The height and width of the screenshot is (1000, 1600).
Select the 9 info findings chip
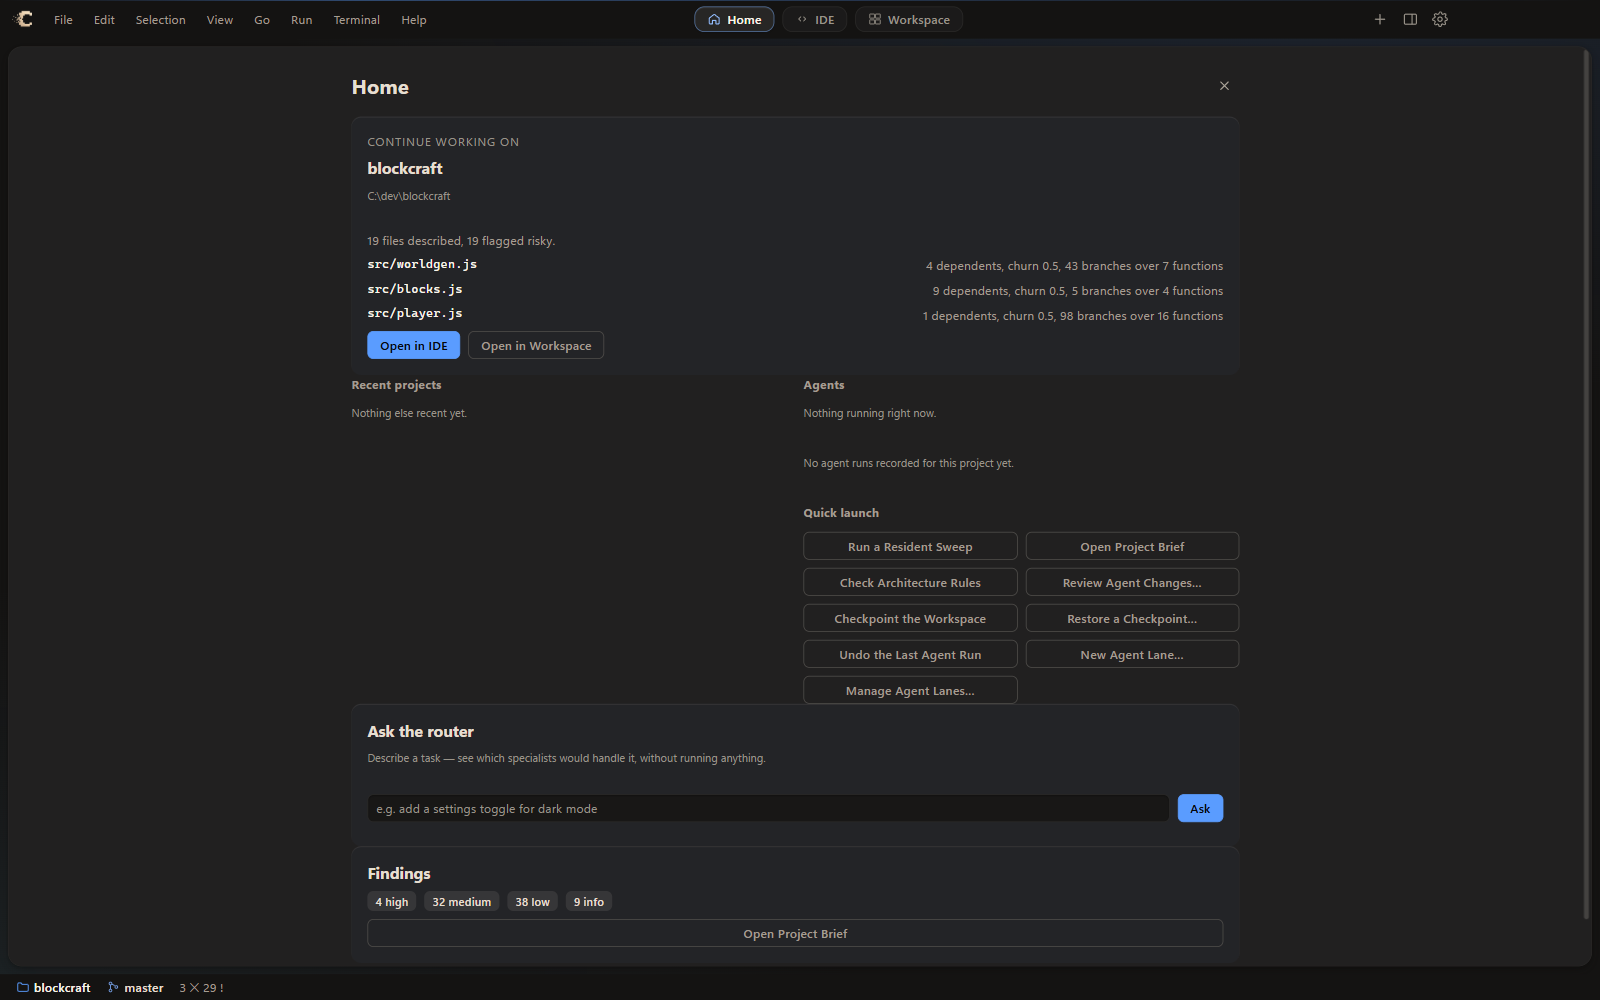point(589,901)
